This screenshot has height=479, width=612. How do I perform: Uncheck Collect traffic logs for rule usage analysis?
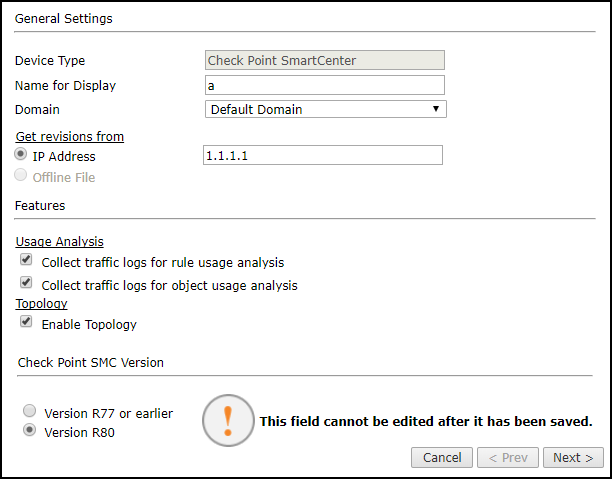26,259
